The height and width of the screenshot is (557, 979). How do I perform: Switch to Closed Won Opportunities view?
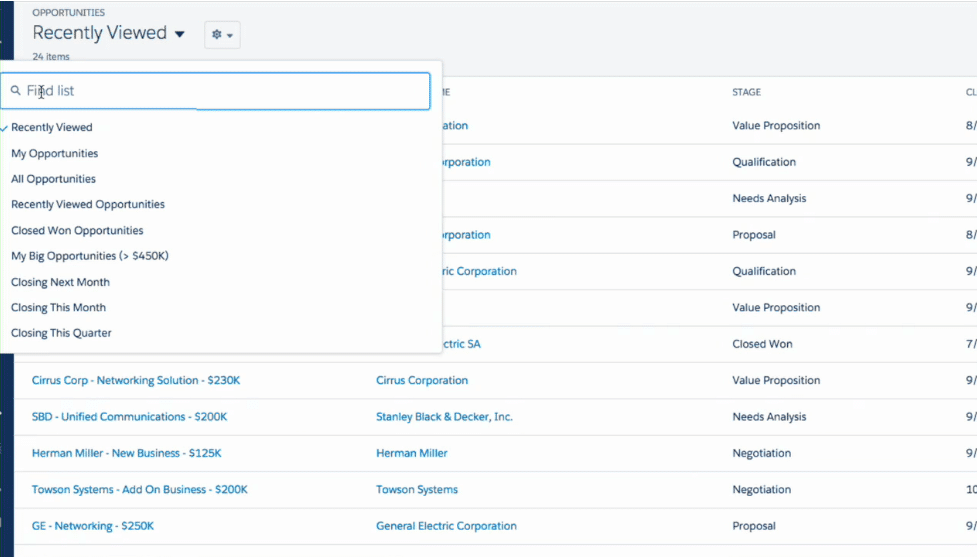(x=77, y=231)
